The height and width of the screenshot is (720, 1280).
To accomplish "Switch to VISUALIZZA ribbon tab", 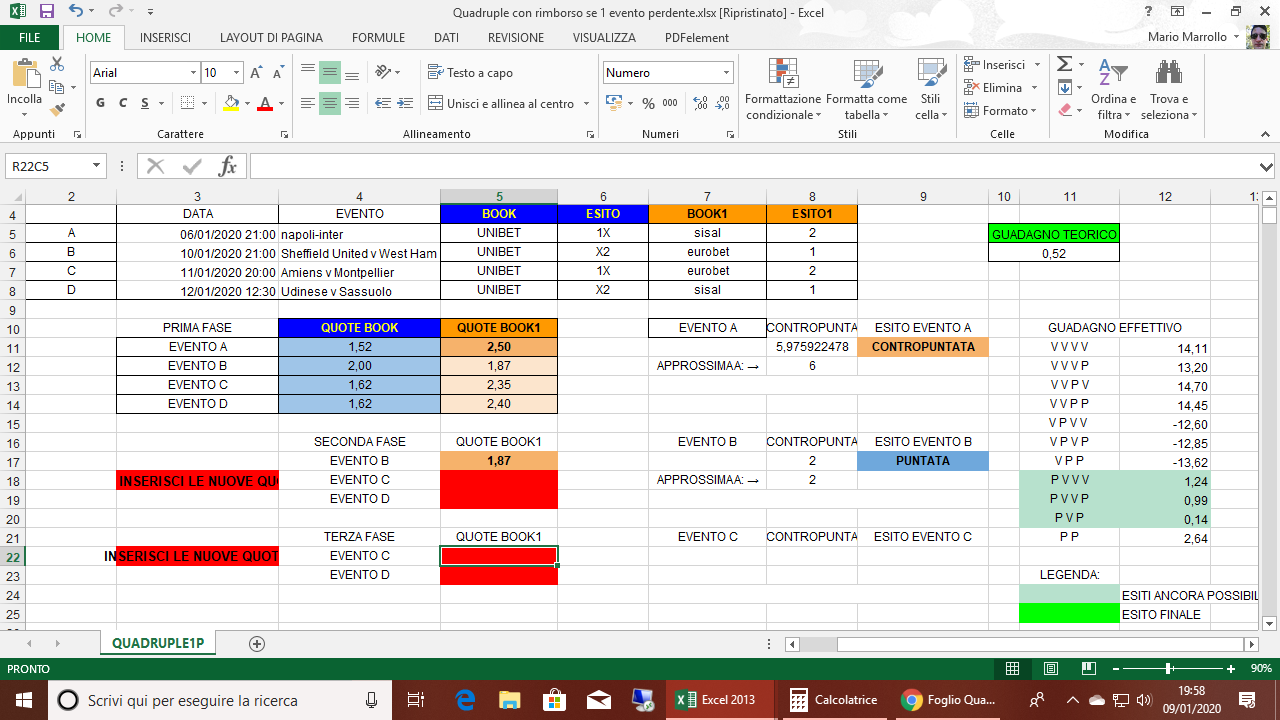I will [604, 38].
